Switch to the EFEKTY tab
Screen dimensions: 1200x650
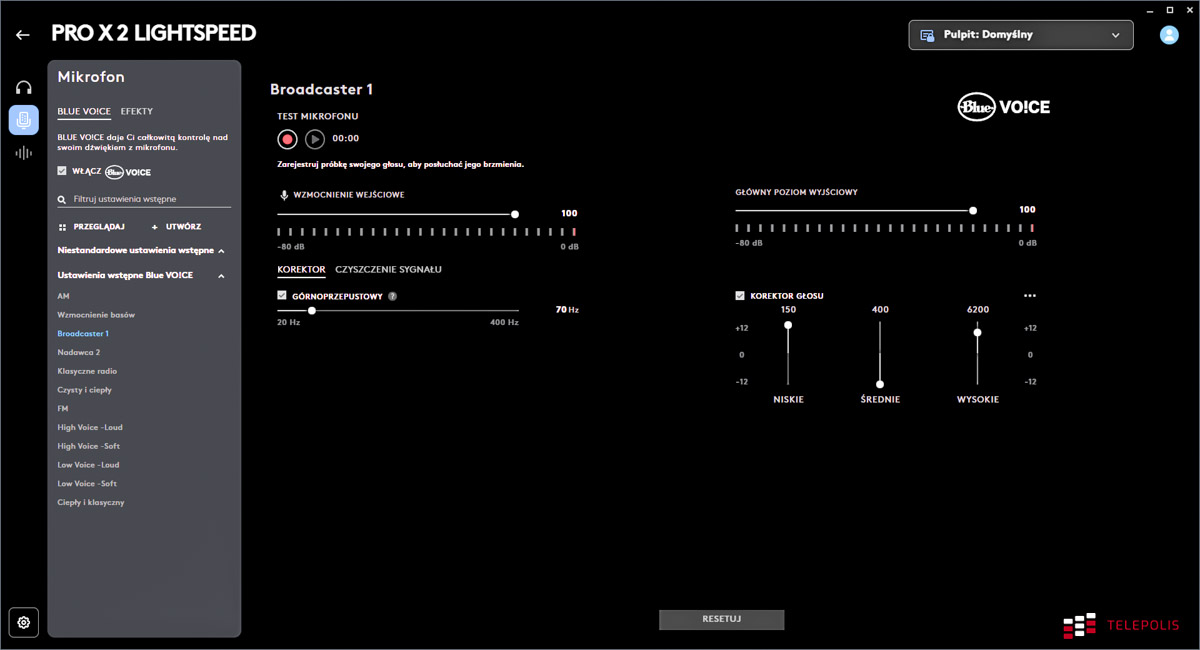pyautogui.click(x=137, y=111)
